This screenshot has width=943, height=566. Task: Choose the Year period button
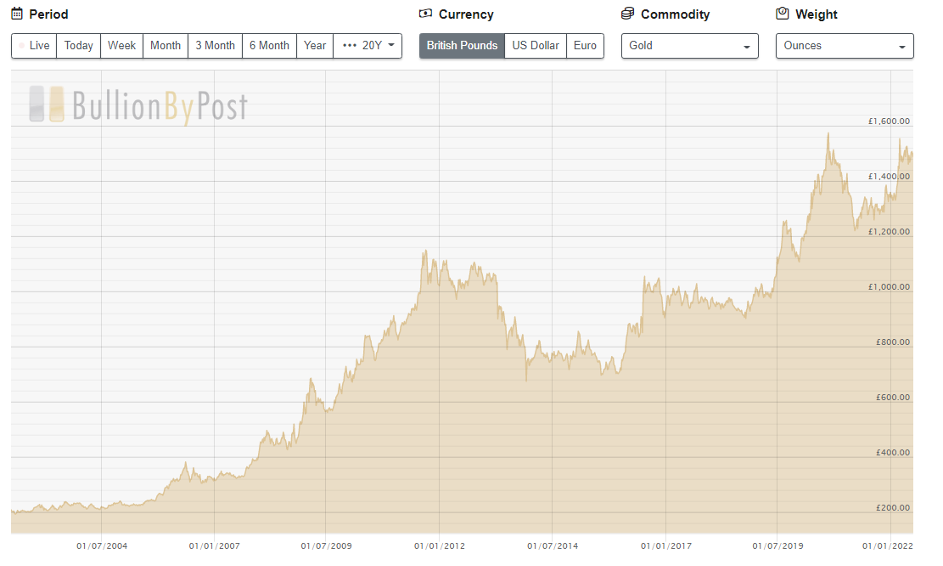[315, 46]
